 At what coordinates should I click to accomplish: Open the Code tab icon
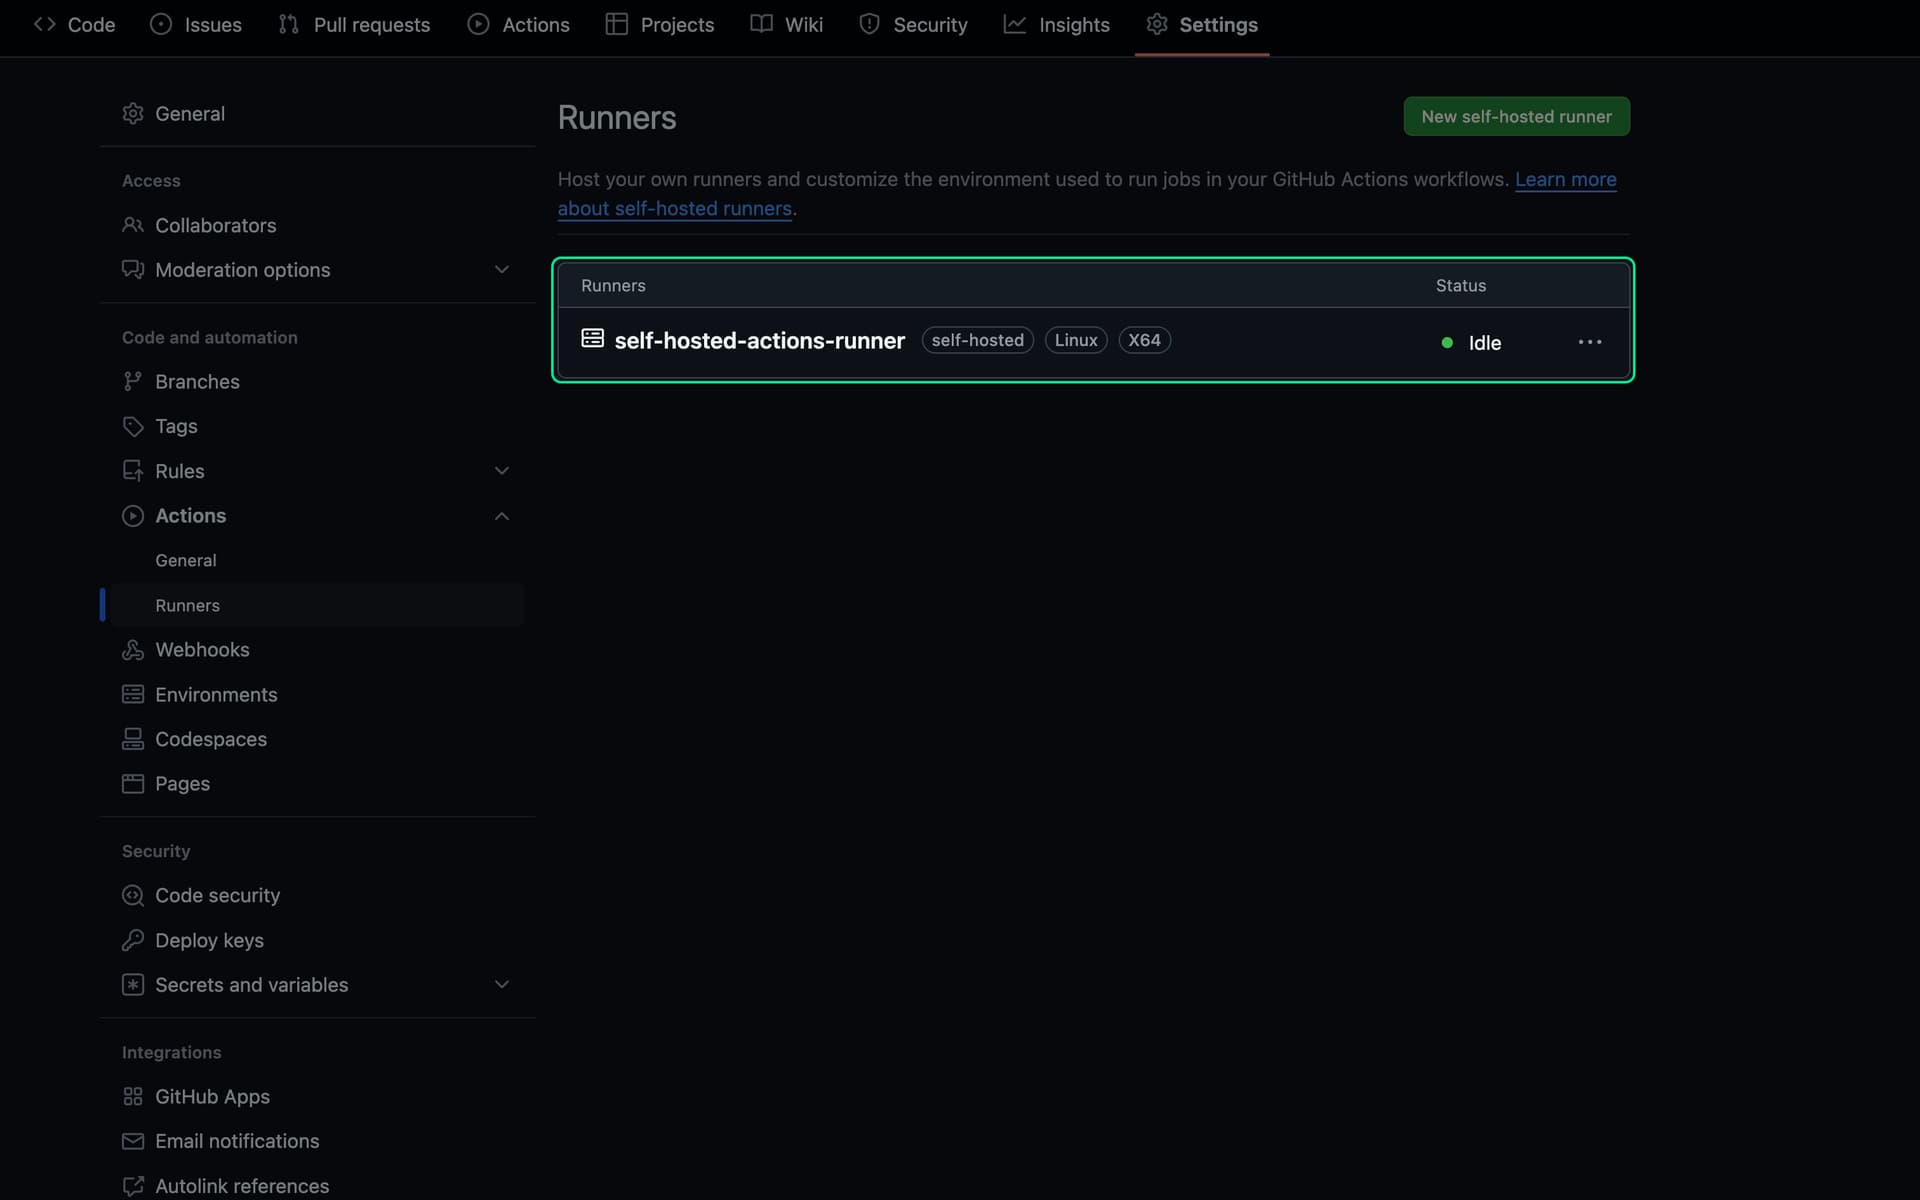(x=44, y=24)
